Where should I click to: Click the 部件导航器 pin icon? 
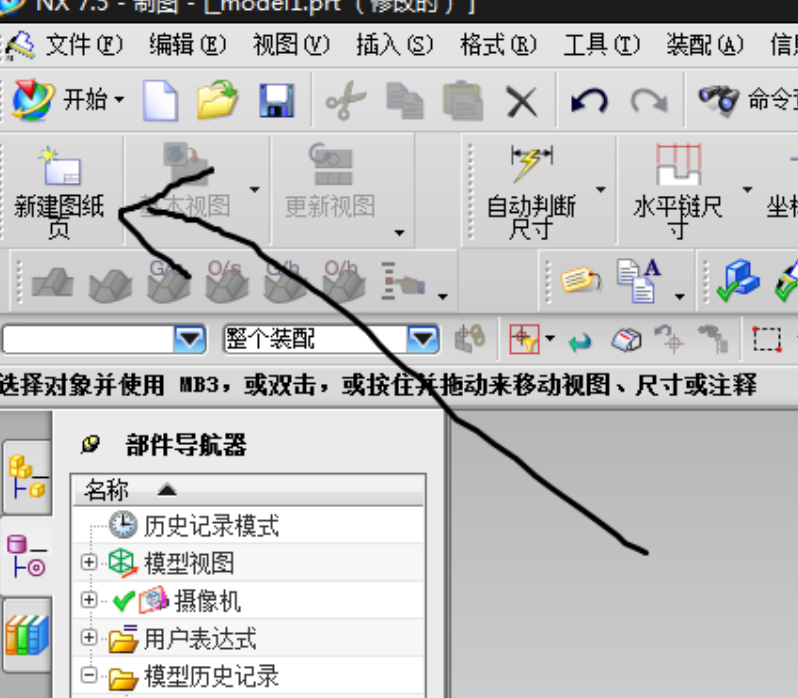point(90,445)
